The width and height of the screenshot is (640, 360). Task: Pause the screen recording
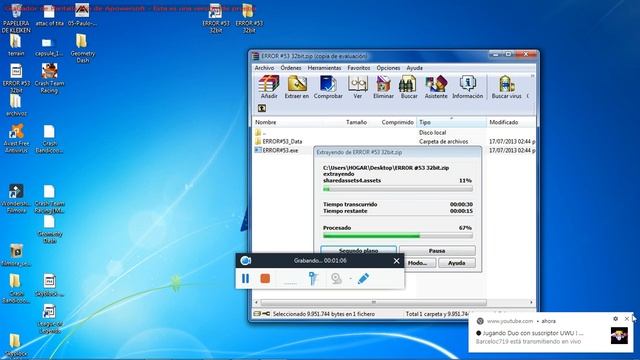(x=245, y=278)
